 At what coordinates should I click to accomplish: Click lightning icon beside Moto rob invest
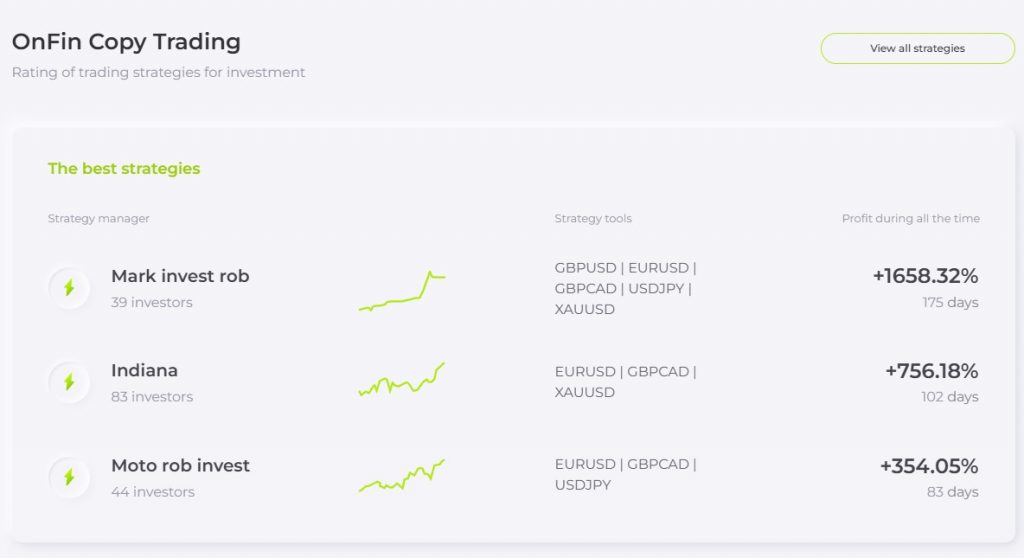pyautogui.click(x=69, y=477)
